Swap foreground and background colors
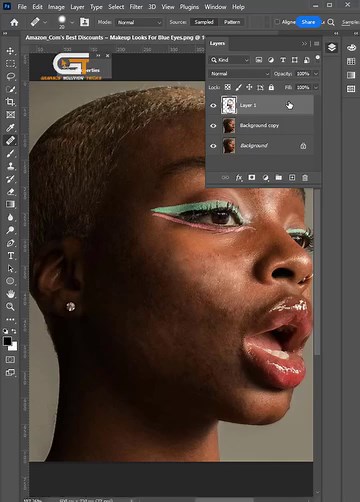This screenshot has height=502, width=360. (14, 331)
